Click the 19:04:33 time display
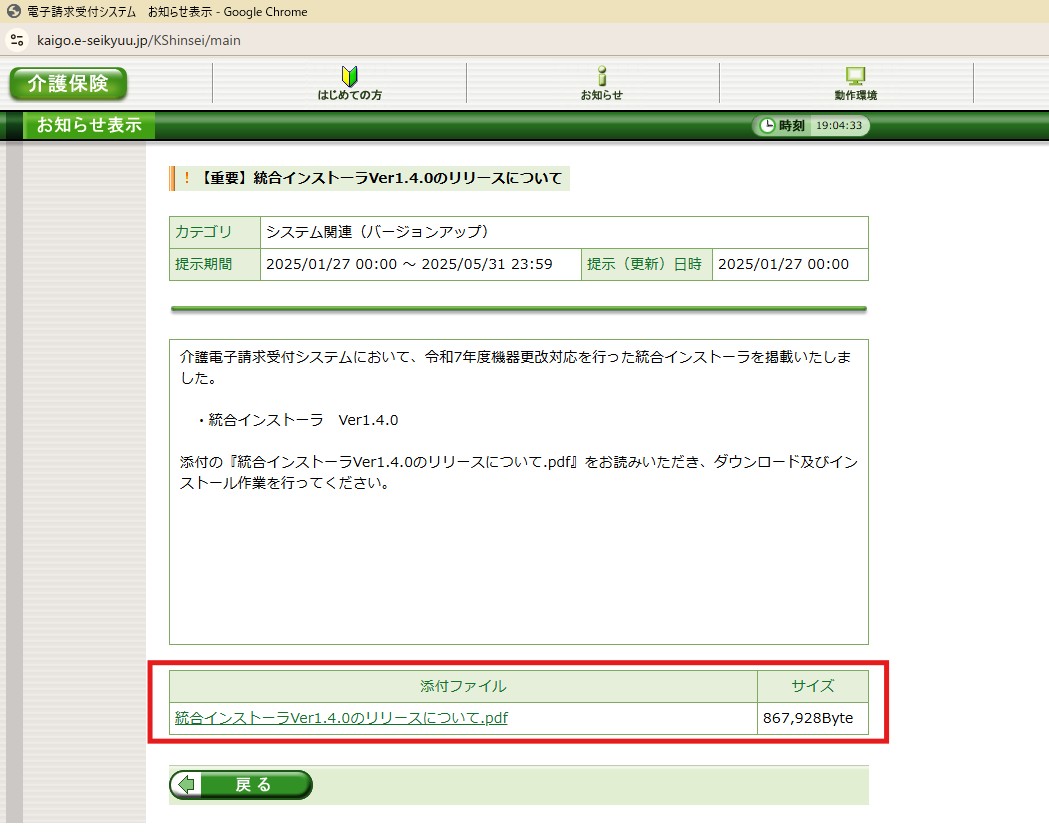The height and width of the screenshot is (839, 1049). (x=839, y=126)
